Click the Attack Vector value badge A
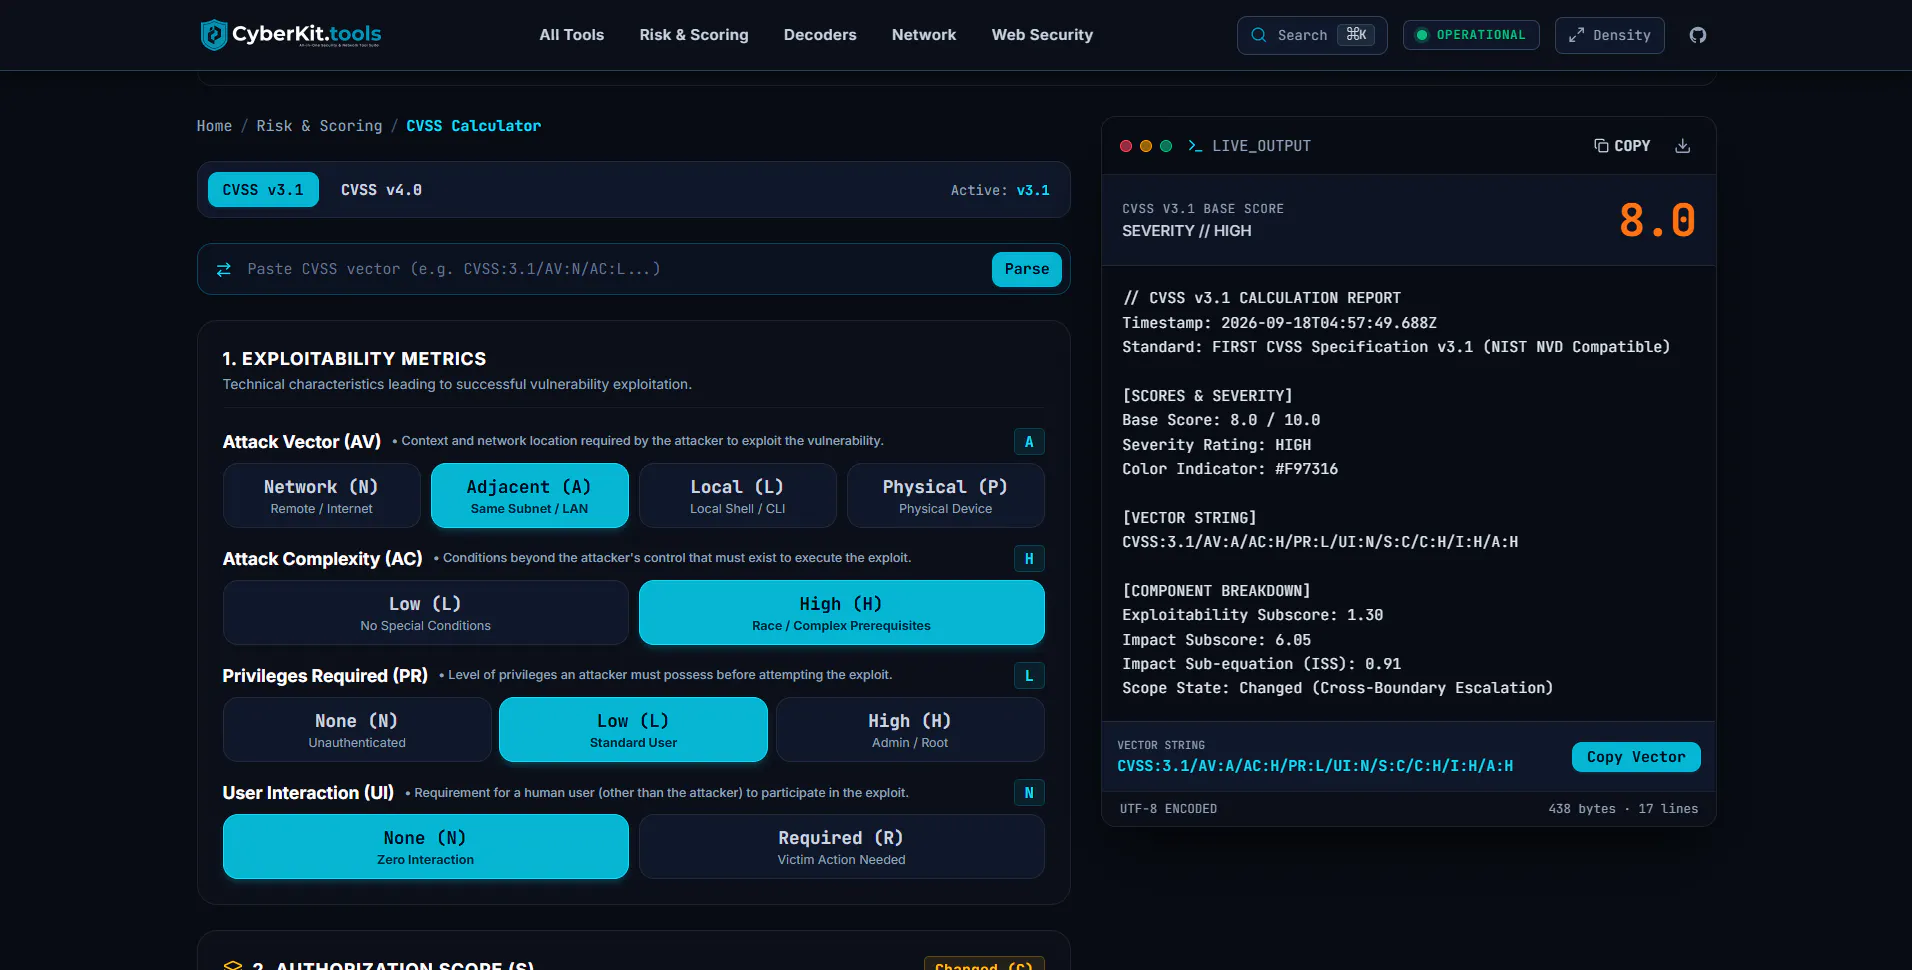The height and width of the screenshot is (970, 1912). coord(1029,442)
